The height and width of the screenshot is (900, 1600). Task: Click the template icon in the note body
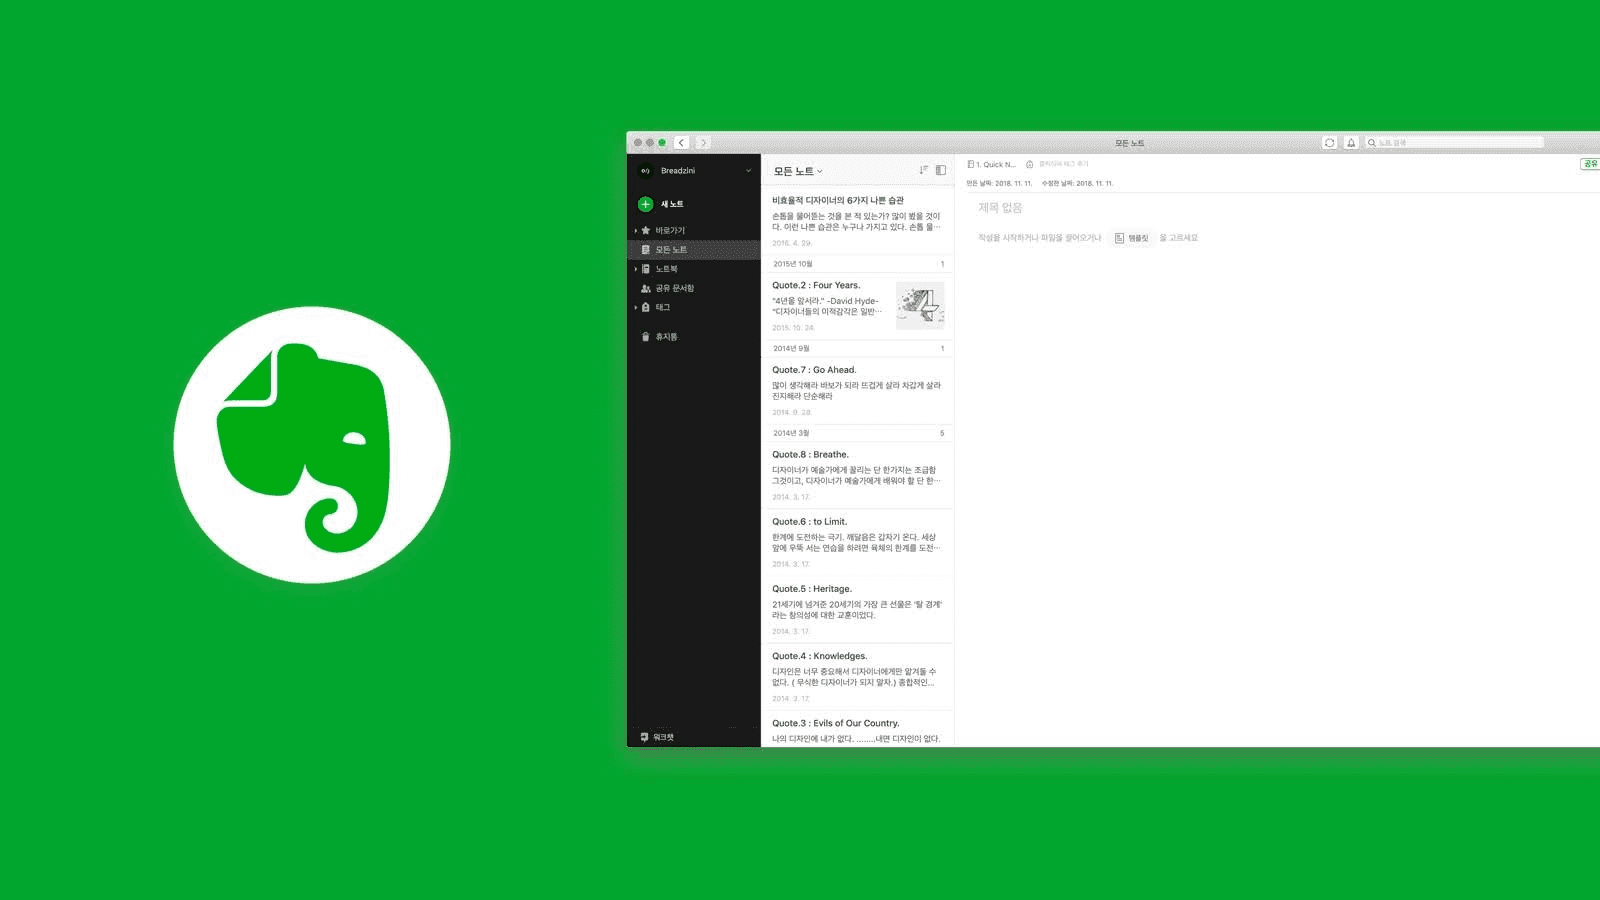coord(1119,238)
